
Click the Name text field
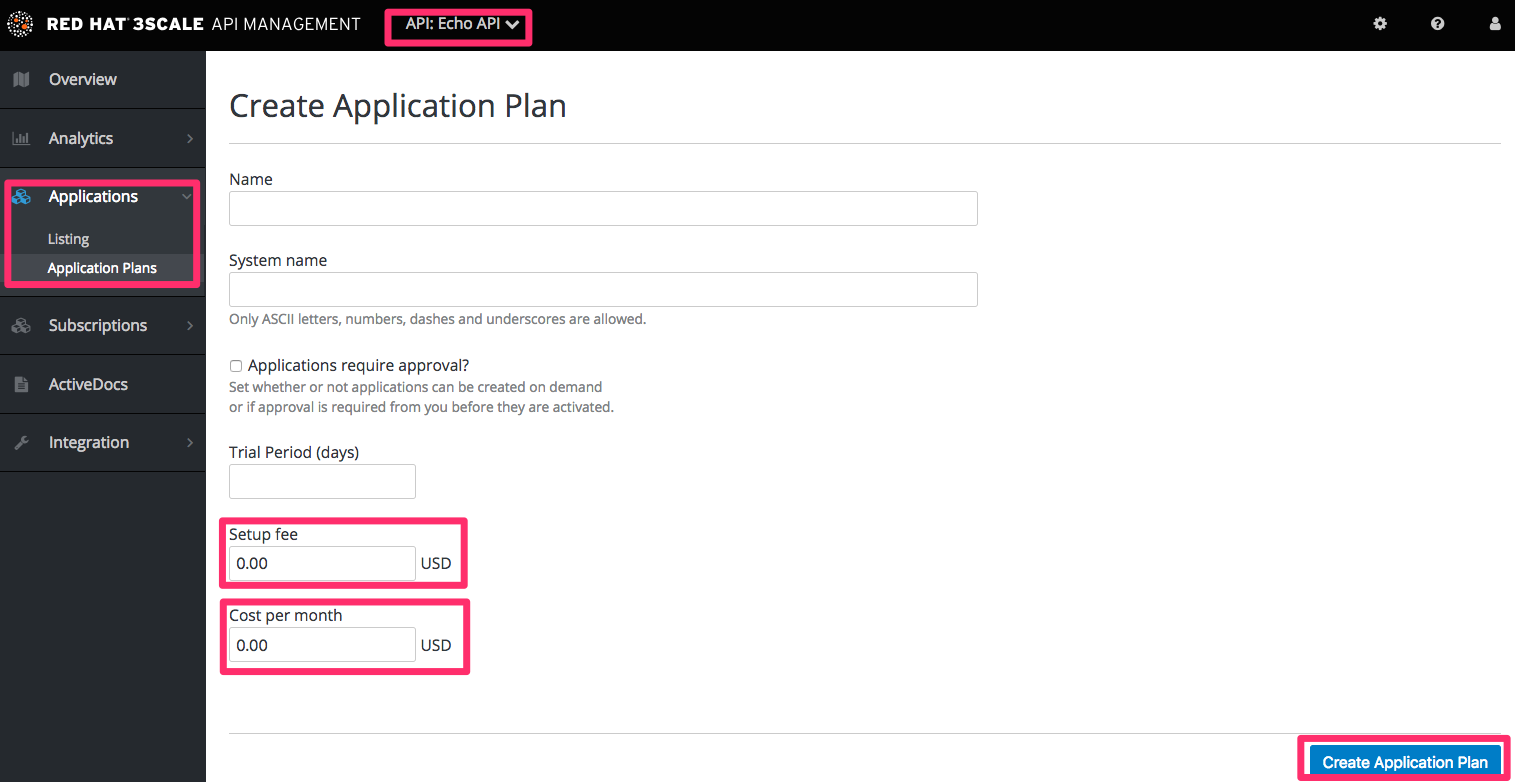click(x=603, y=209)
